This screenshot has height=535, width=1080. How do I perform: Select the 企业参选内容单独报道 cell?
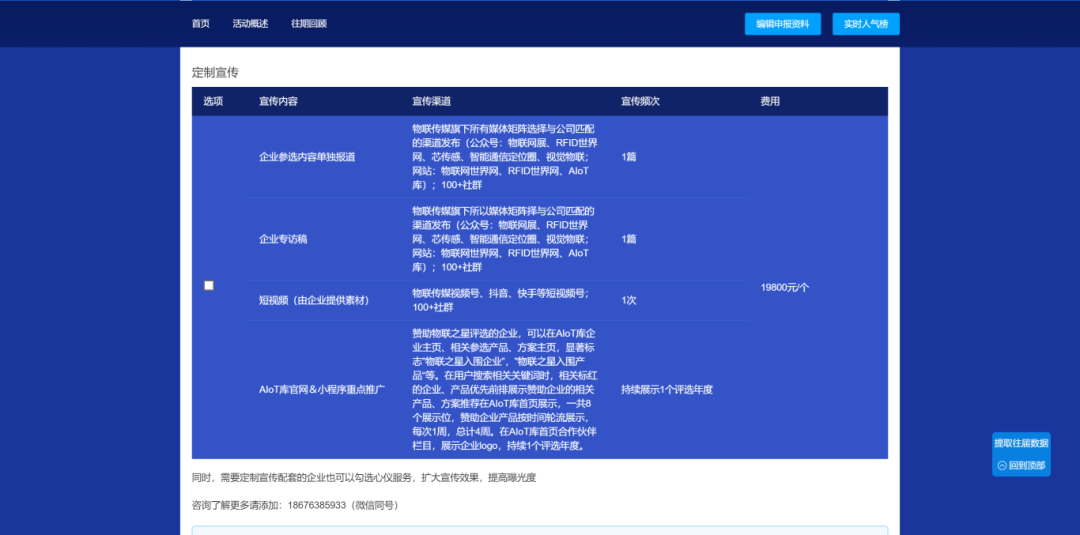point(307,157)
